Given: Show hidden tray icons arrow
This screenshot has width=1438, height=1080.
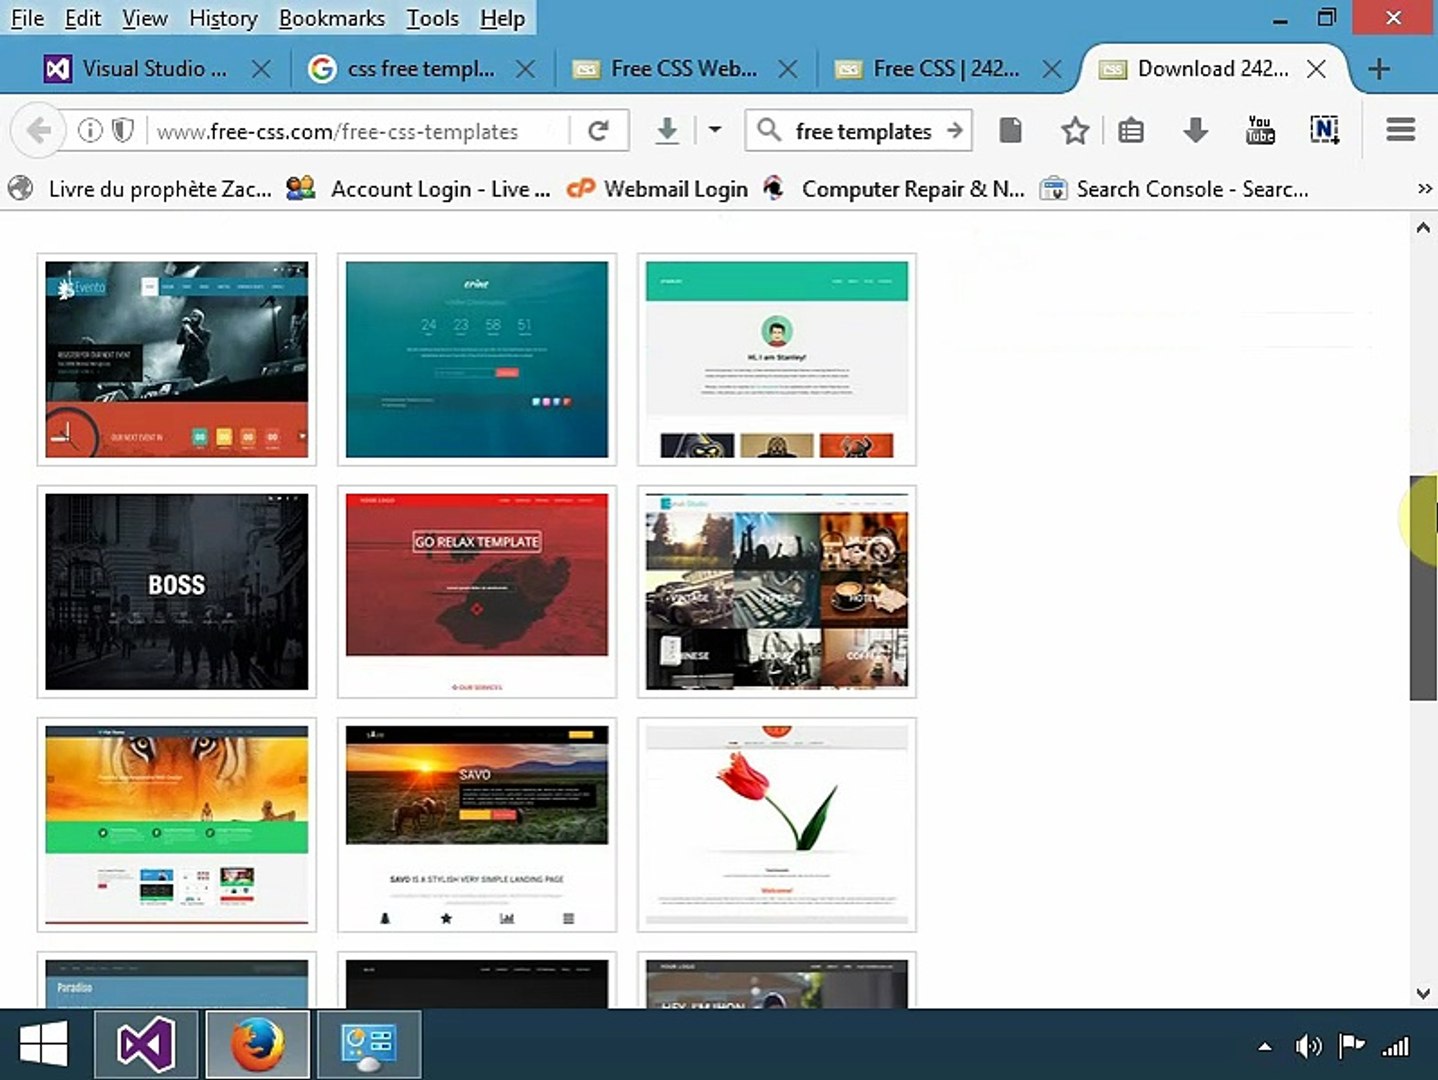Looking at the screenshot, I should click(1265, 1047).
